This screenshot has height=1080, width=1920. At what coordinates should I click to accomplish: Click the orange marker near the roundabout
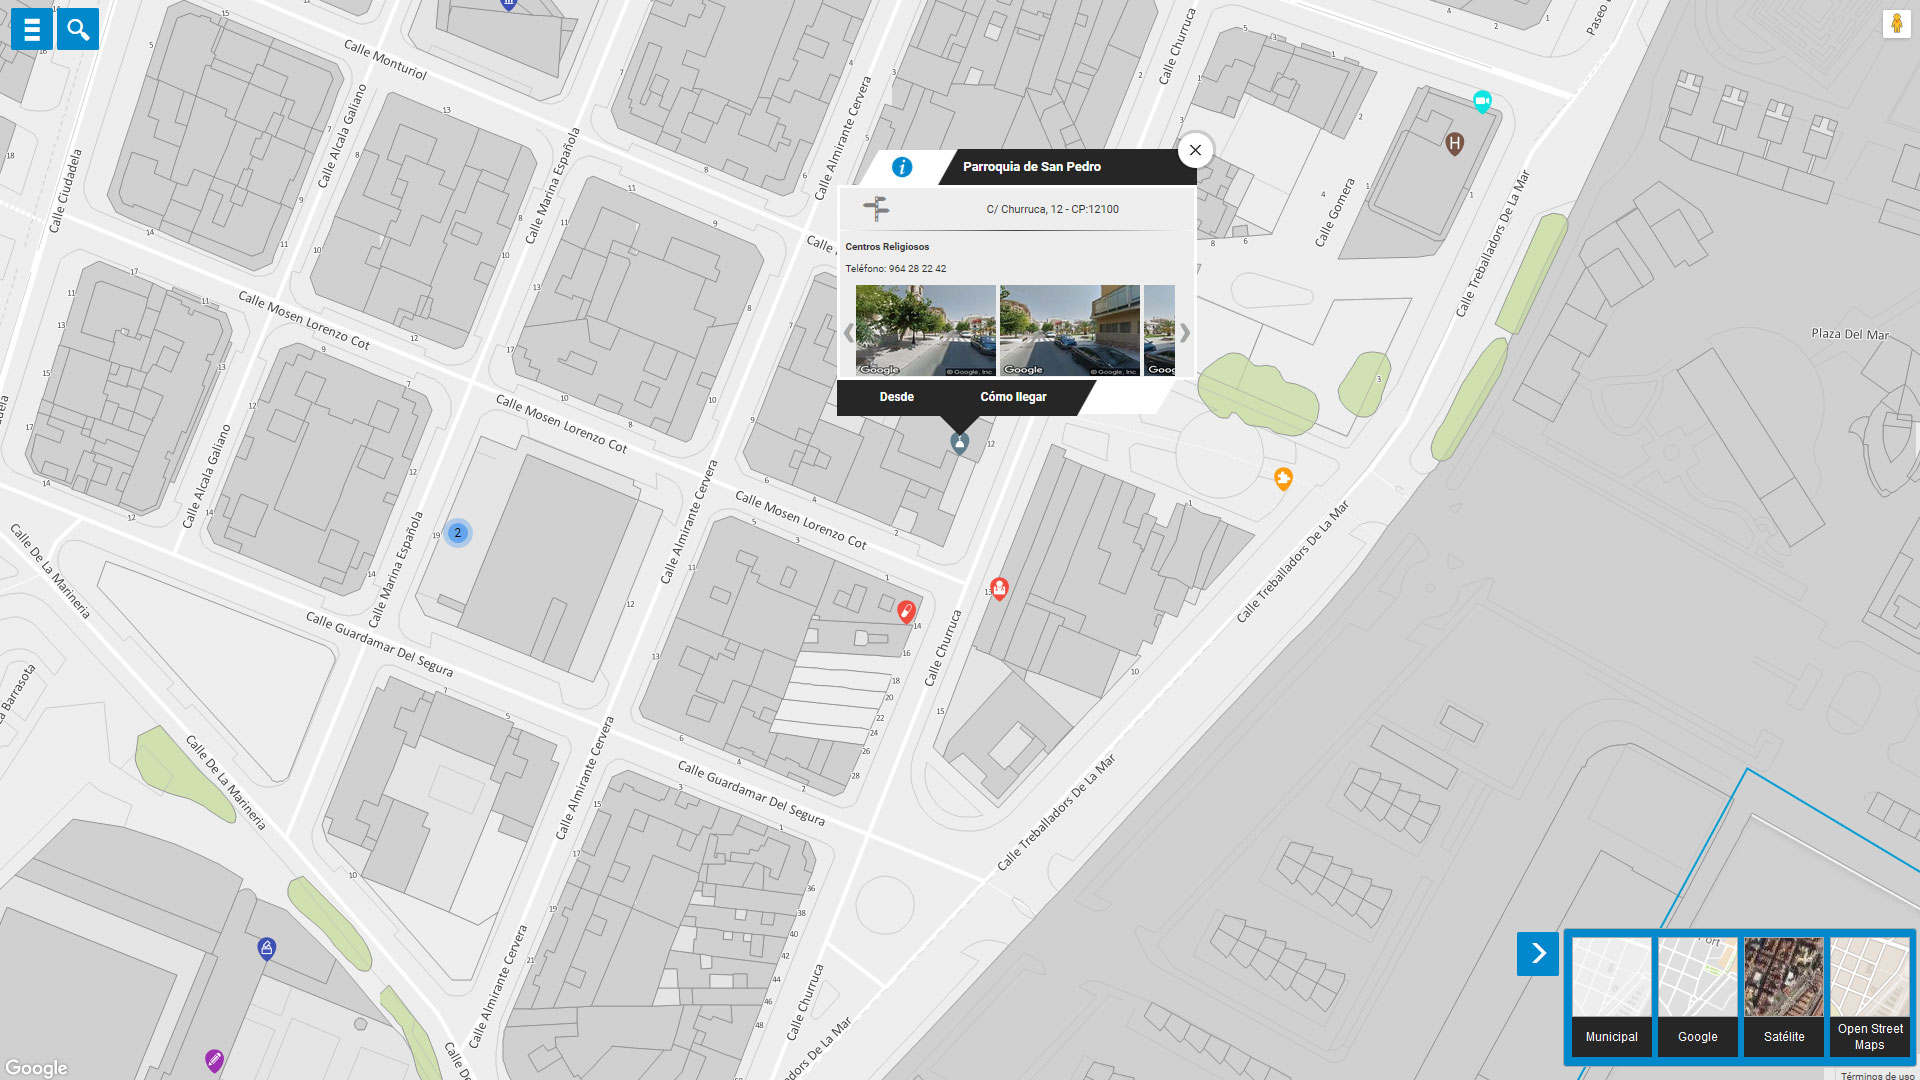click(x=1283, y=479)
